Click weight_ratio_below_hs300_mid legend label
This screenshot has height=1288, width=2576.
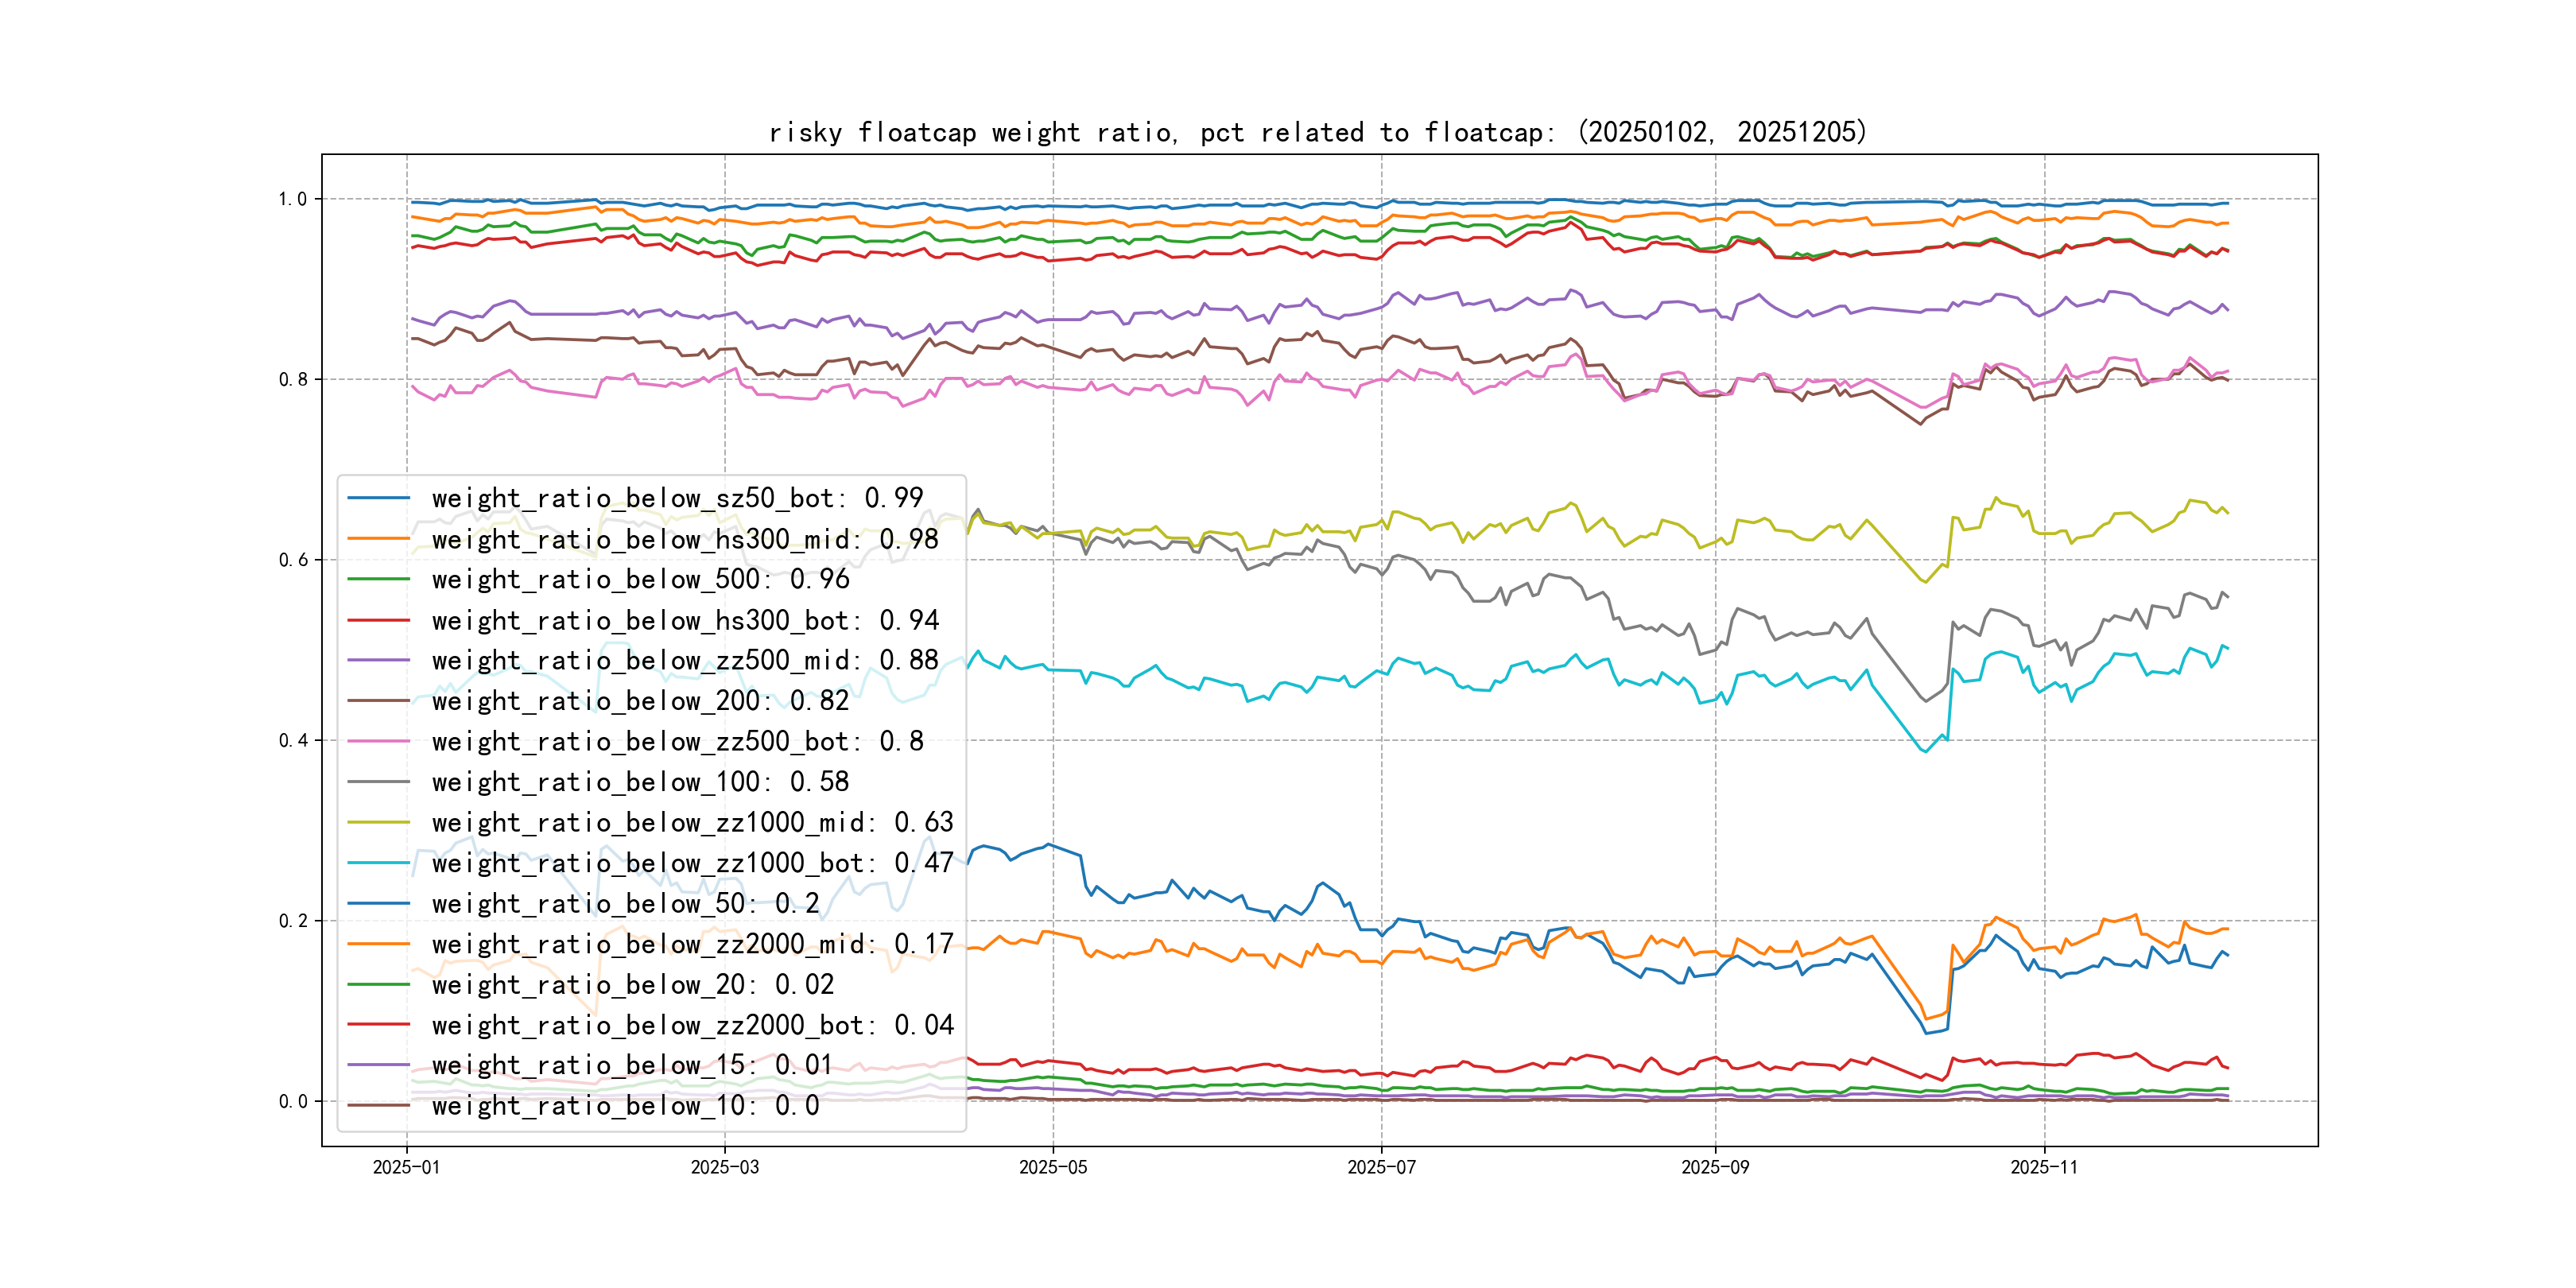pyautogui.click(x=685, y=539)
